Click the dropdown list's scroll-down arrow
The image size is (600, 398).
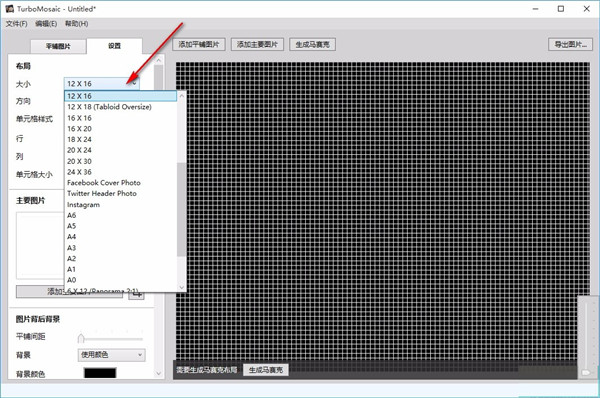pos(182,287)
